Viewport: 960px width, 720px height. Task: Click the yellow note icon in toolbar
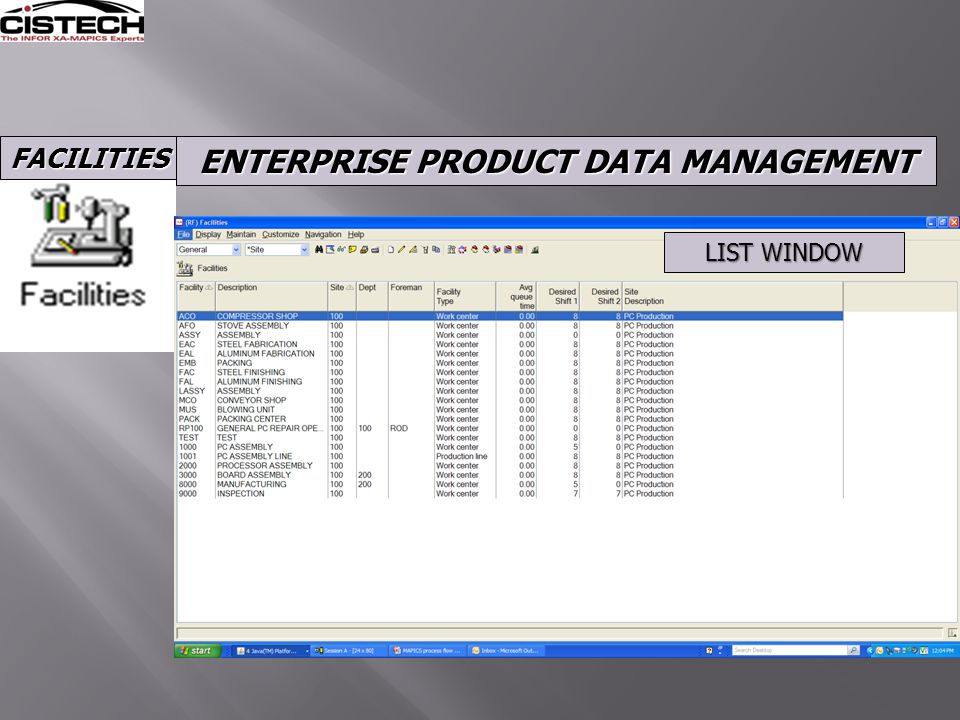[353, 249]
